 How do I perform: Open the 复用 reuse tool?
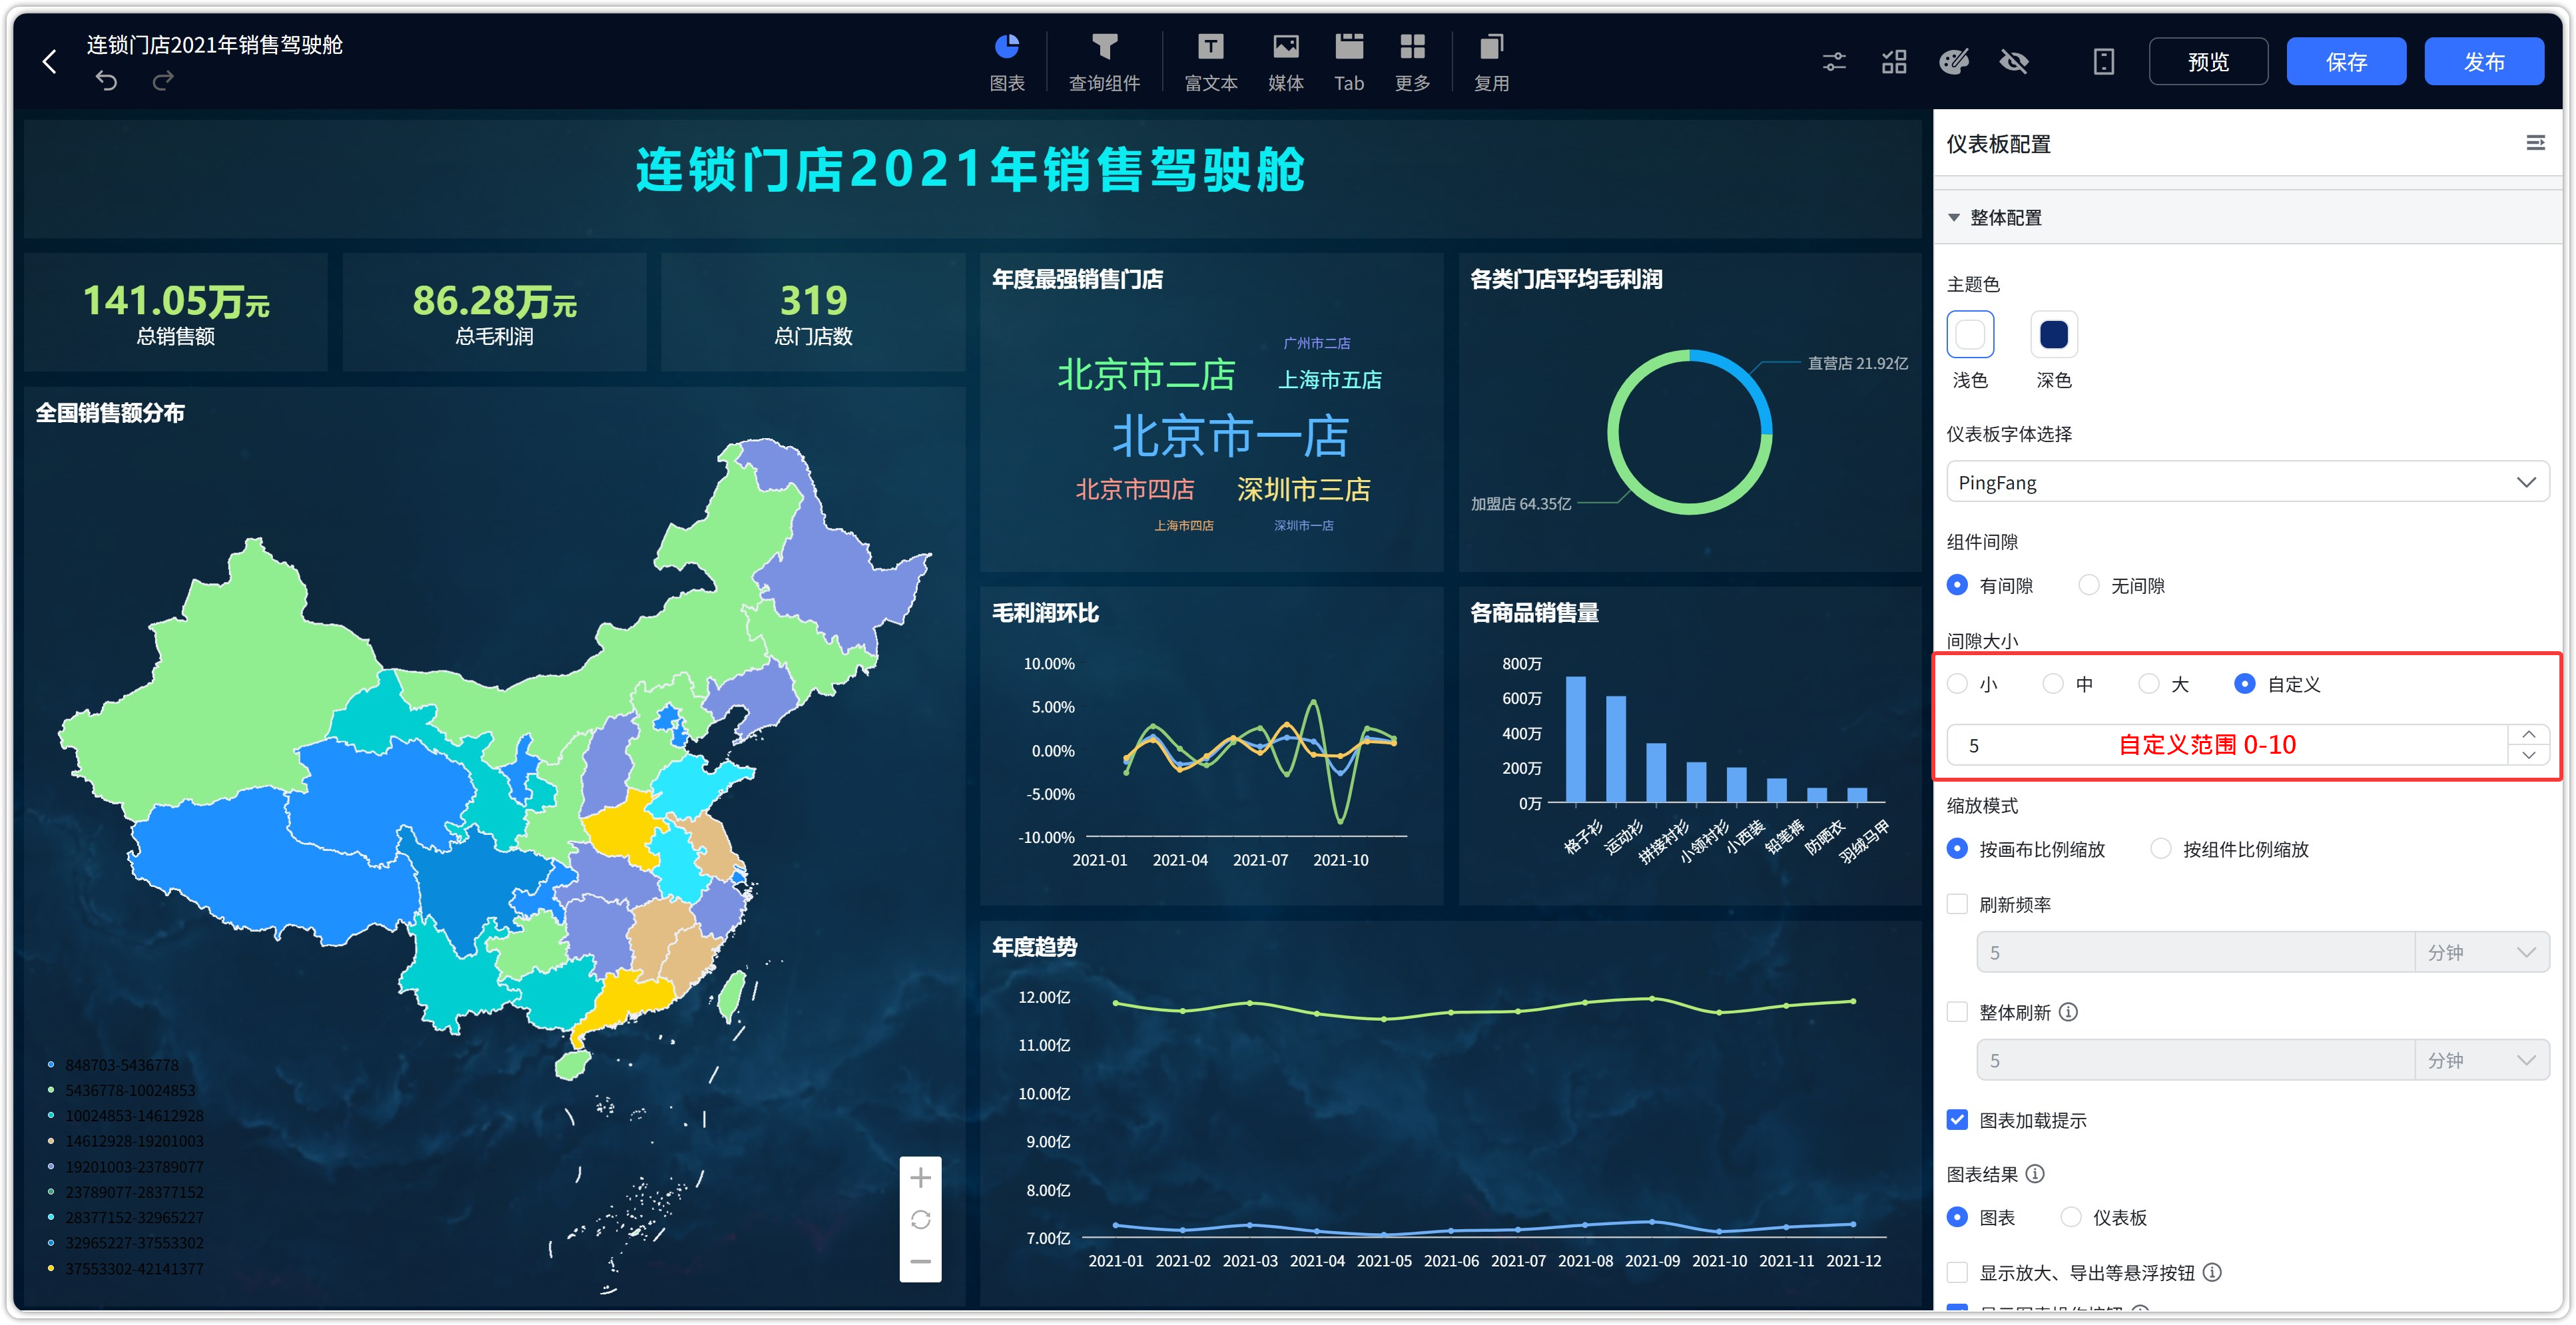click(x=1491, y=62)
